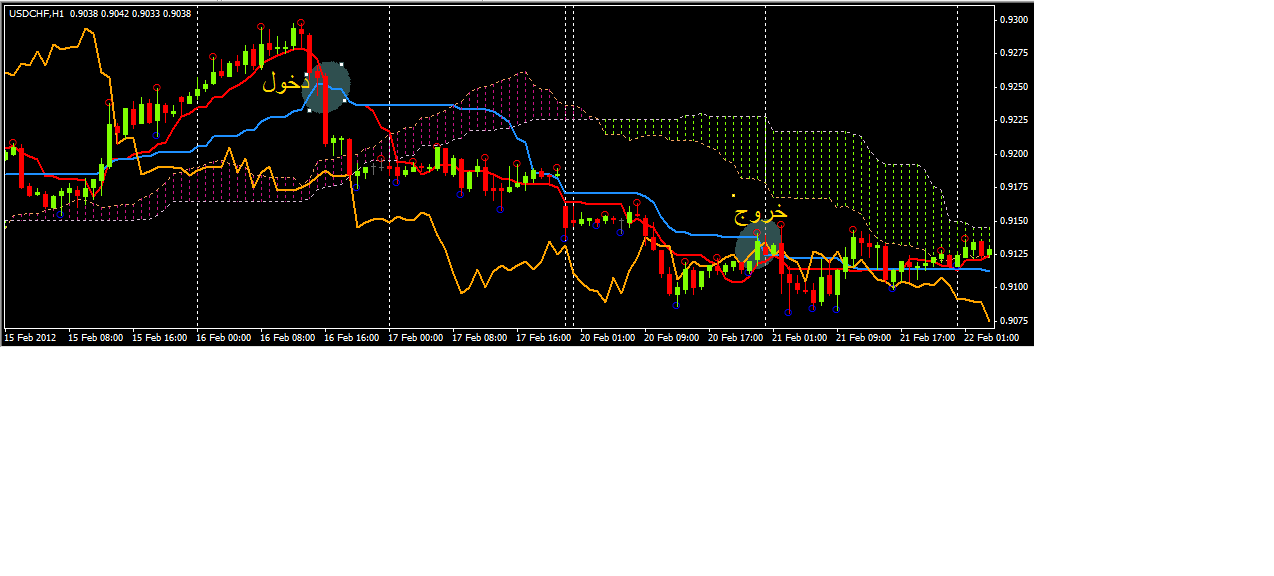Click the 20 Feb 01:00 time label
The height and width of the screenshot is (576, 1274).
(608, 338)
